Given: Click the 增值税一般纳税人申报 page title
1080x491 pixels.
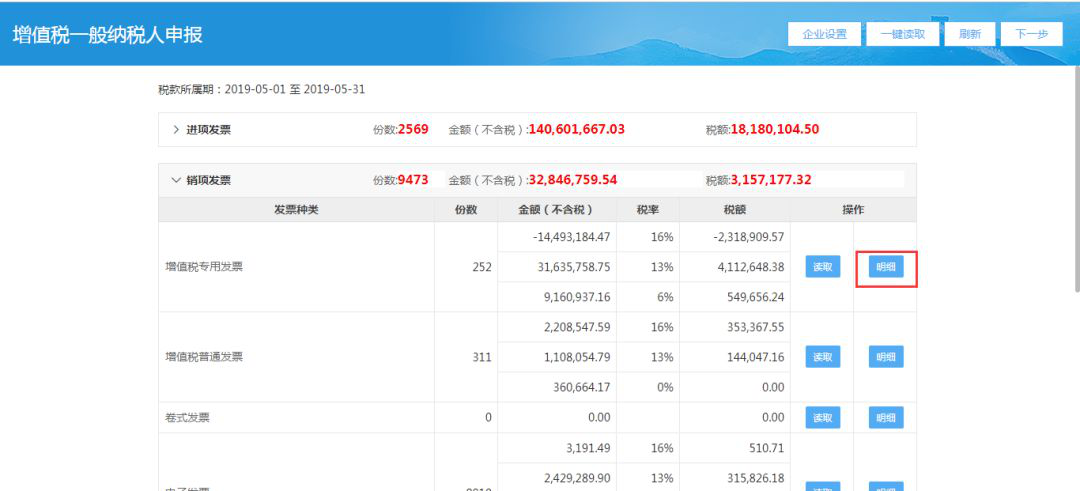Looking at the screenshot, I should point(107,34).
